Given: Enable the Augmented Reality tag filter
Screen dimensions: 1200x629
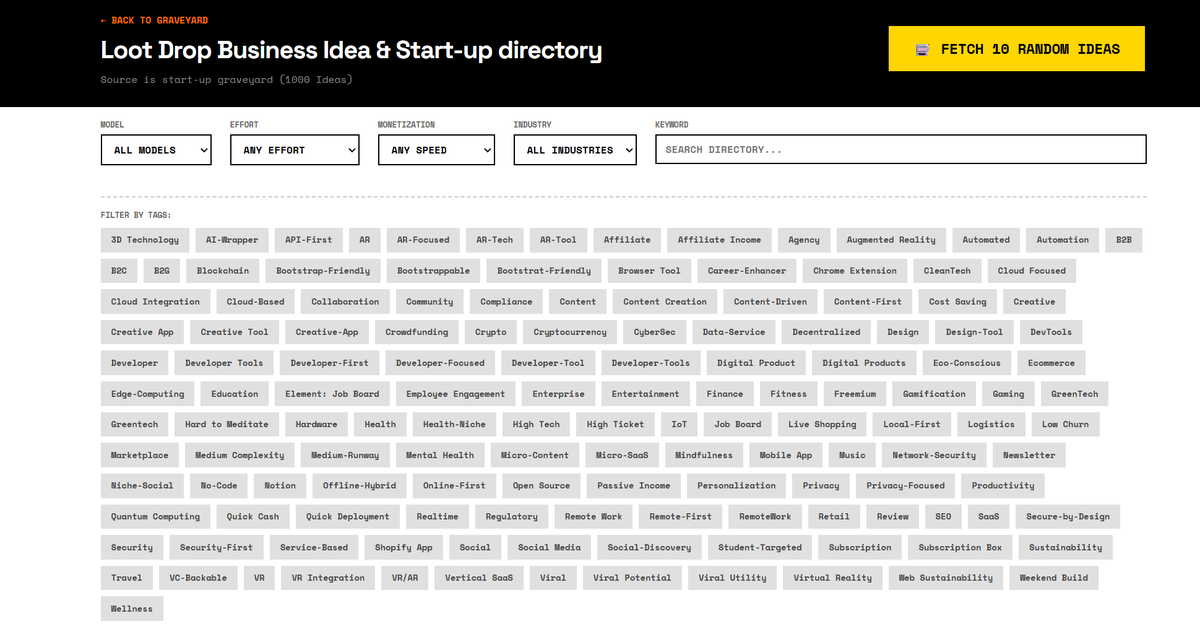Looking at the screenshot, I should point(891,240).
